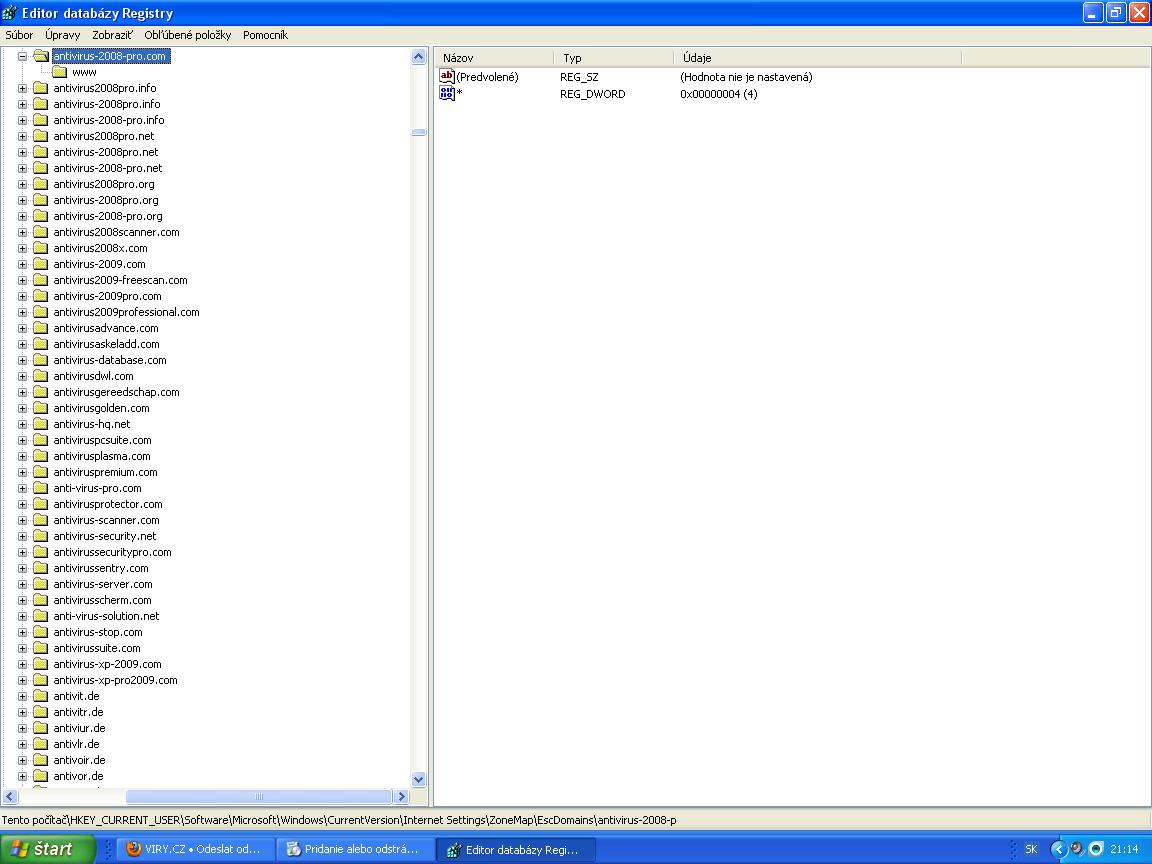Viewport: 1152px width, 864px height.
Task: Expand the antivirus-security.net tree node
Action: 22,536
